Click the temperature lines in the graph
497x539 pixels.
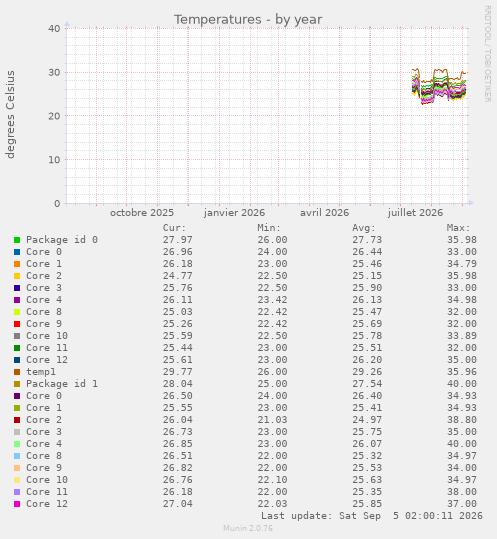439,87
